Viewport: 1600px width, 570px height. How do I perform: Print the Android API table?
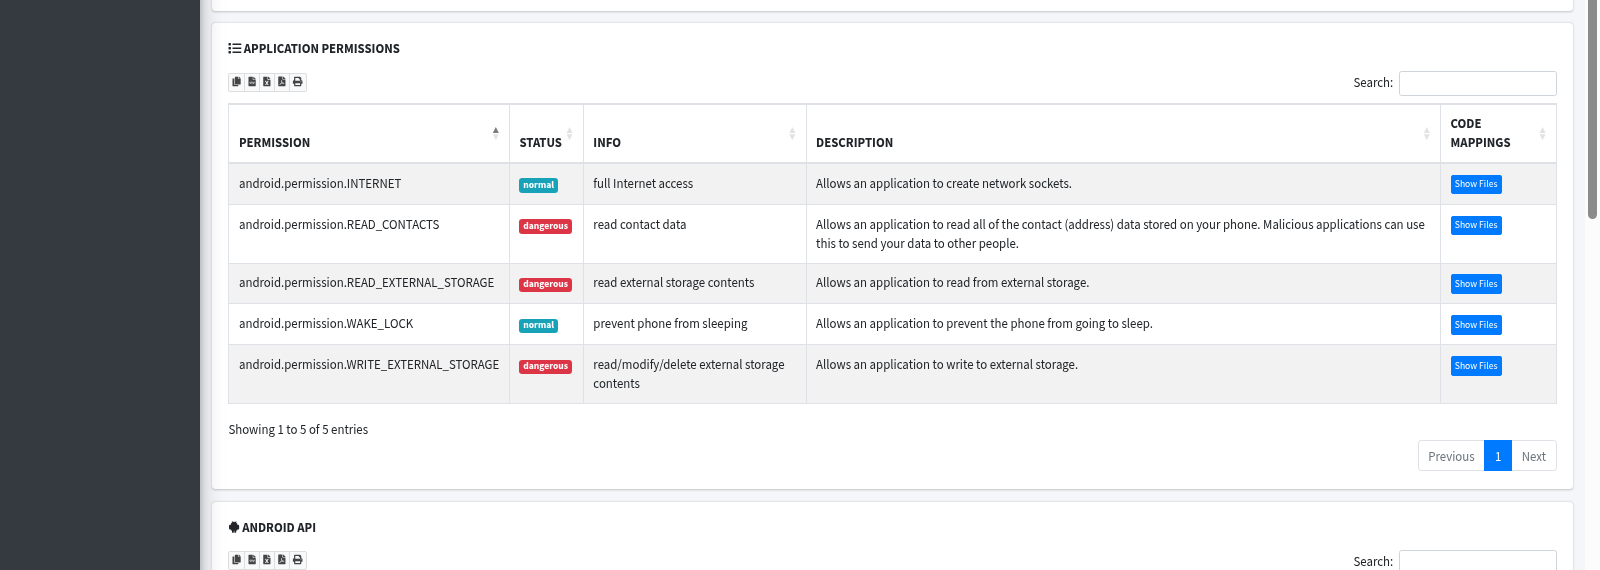[298, 560]
